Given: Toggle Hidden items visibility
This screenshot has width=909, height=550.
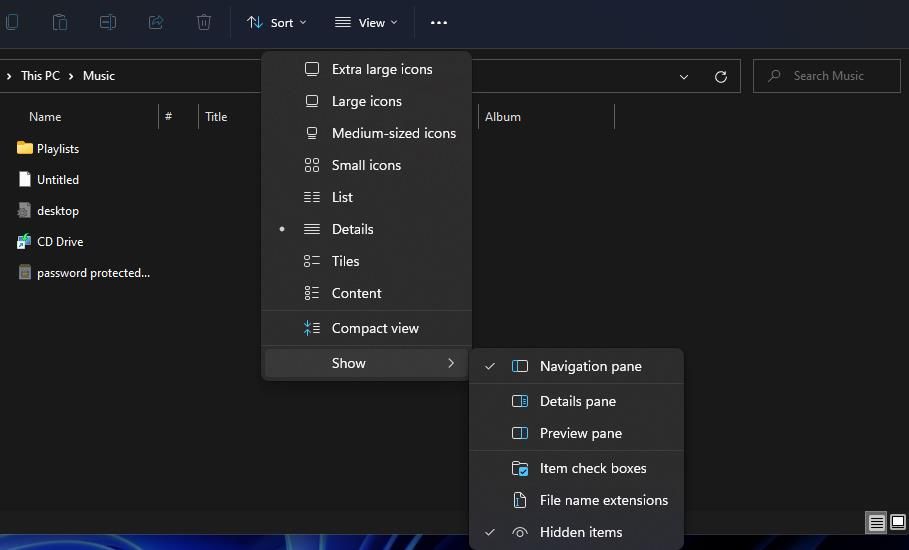Looking at the screenshot, I should [x=580, y=532].
